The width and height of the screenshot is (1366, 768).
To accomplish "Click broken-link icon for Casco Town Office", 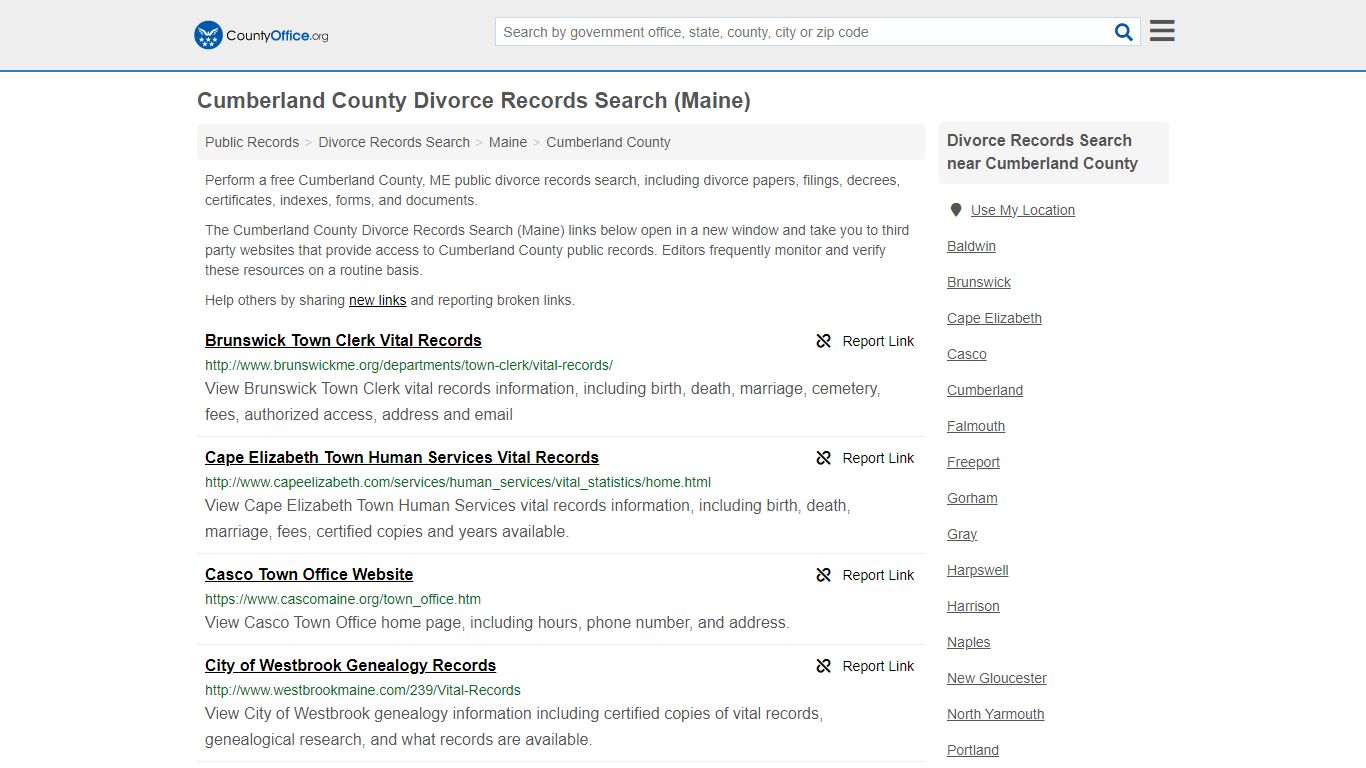I will click(824, 575).
